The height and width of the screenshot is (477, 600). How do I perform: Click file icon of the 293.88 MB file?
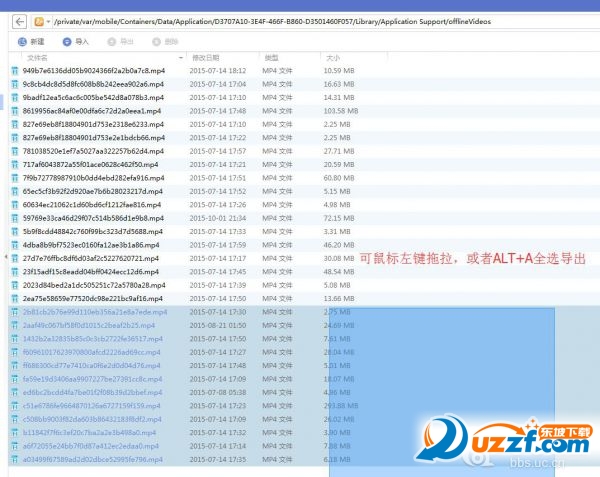(x=15, y=405)
